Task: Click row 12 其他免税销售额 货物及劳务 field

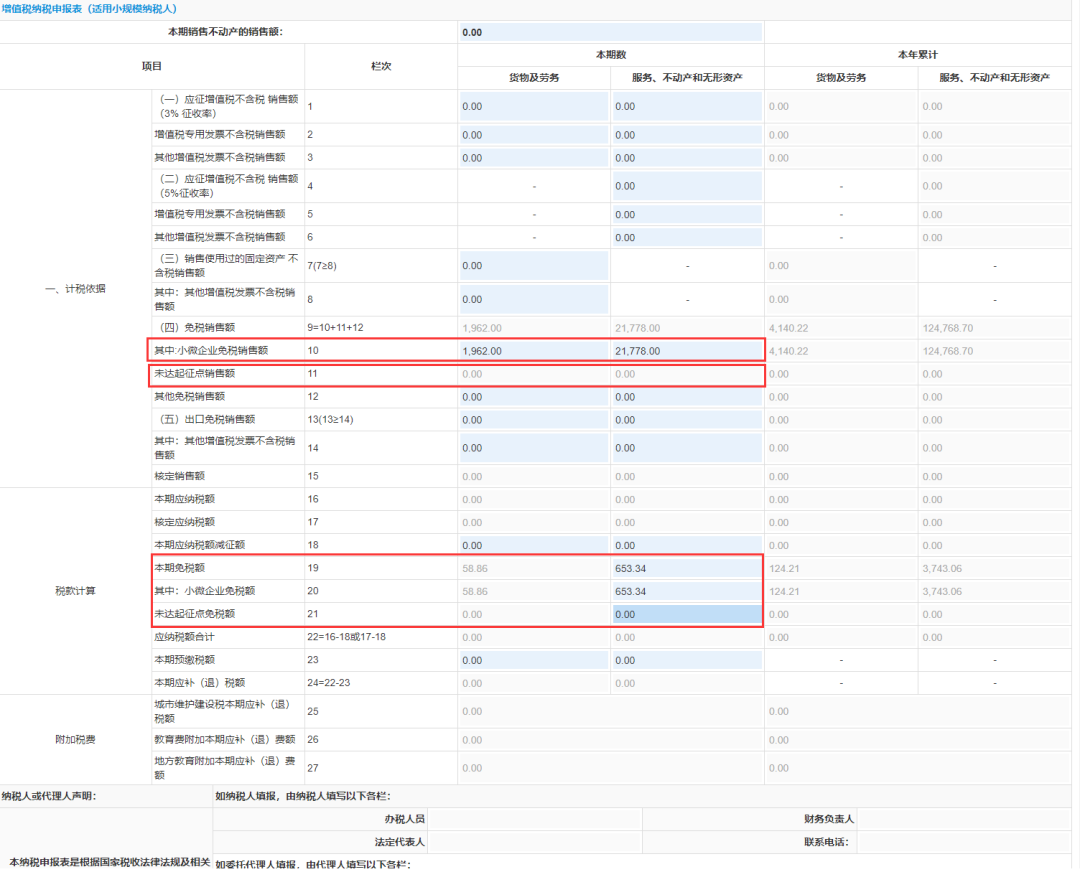Action: coord(534,397)
